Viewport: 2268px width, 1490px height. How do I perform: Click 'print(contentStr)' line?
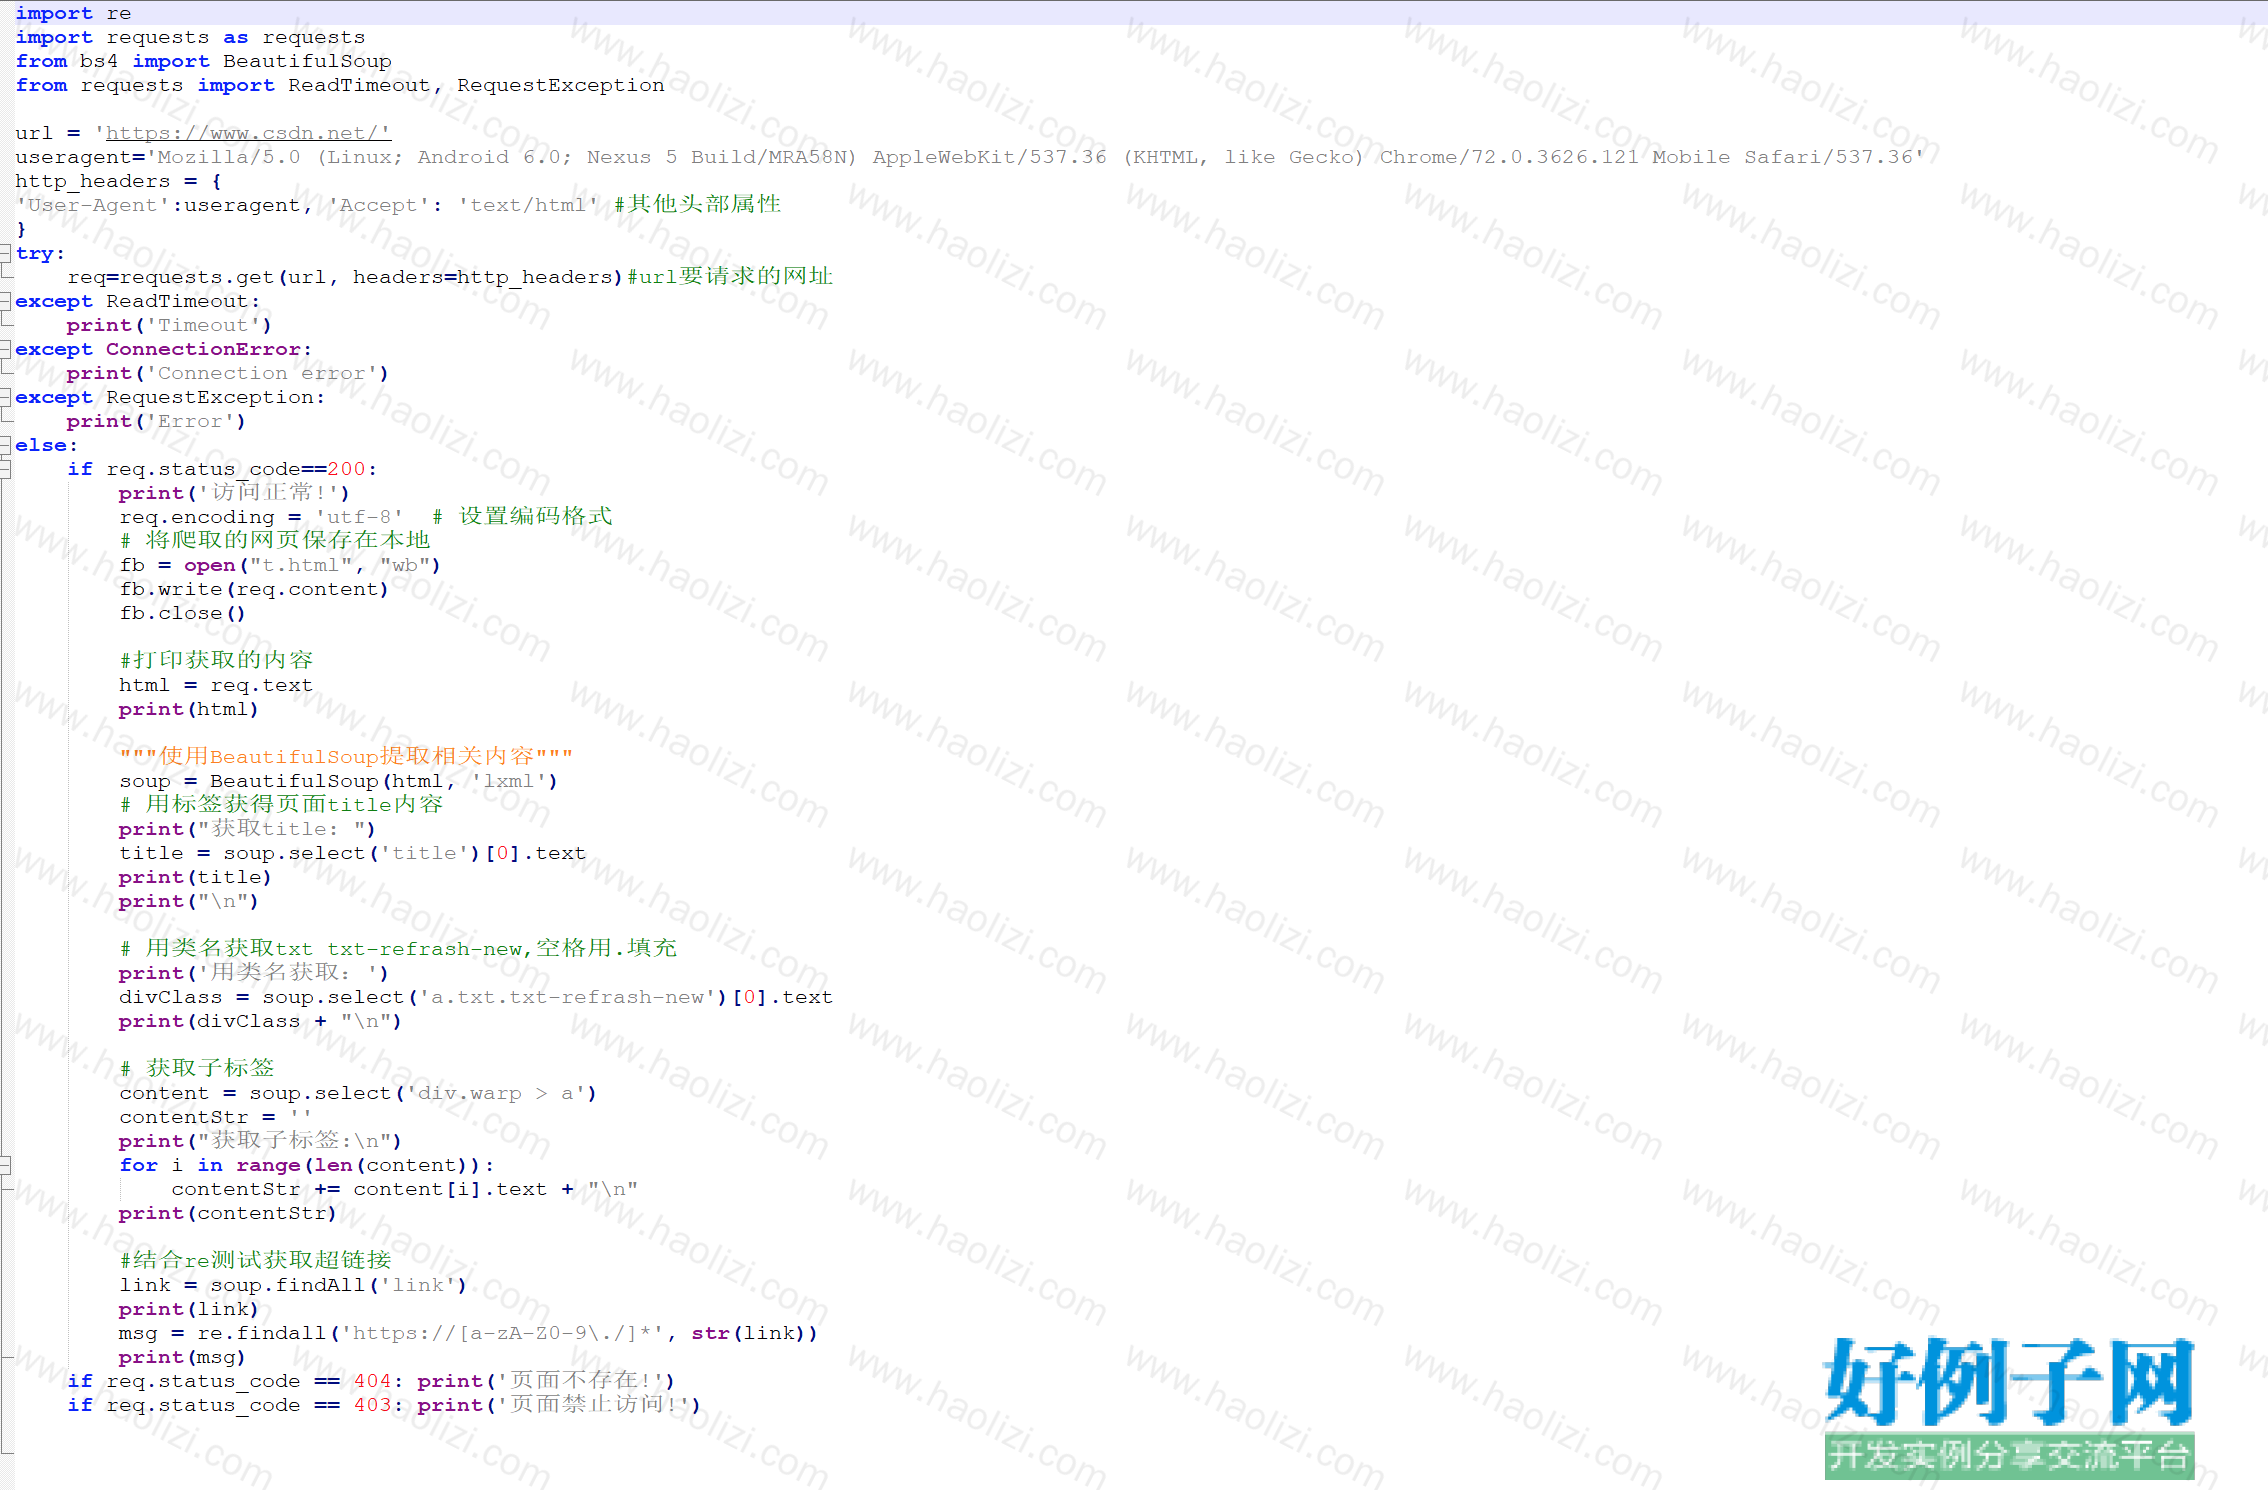tap(228, 1213)
